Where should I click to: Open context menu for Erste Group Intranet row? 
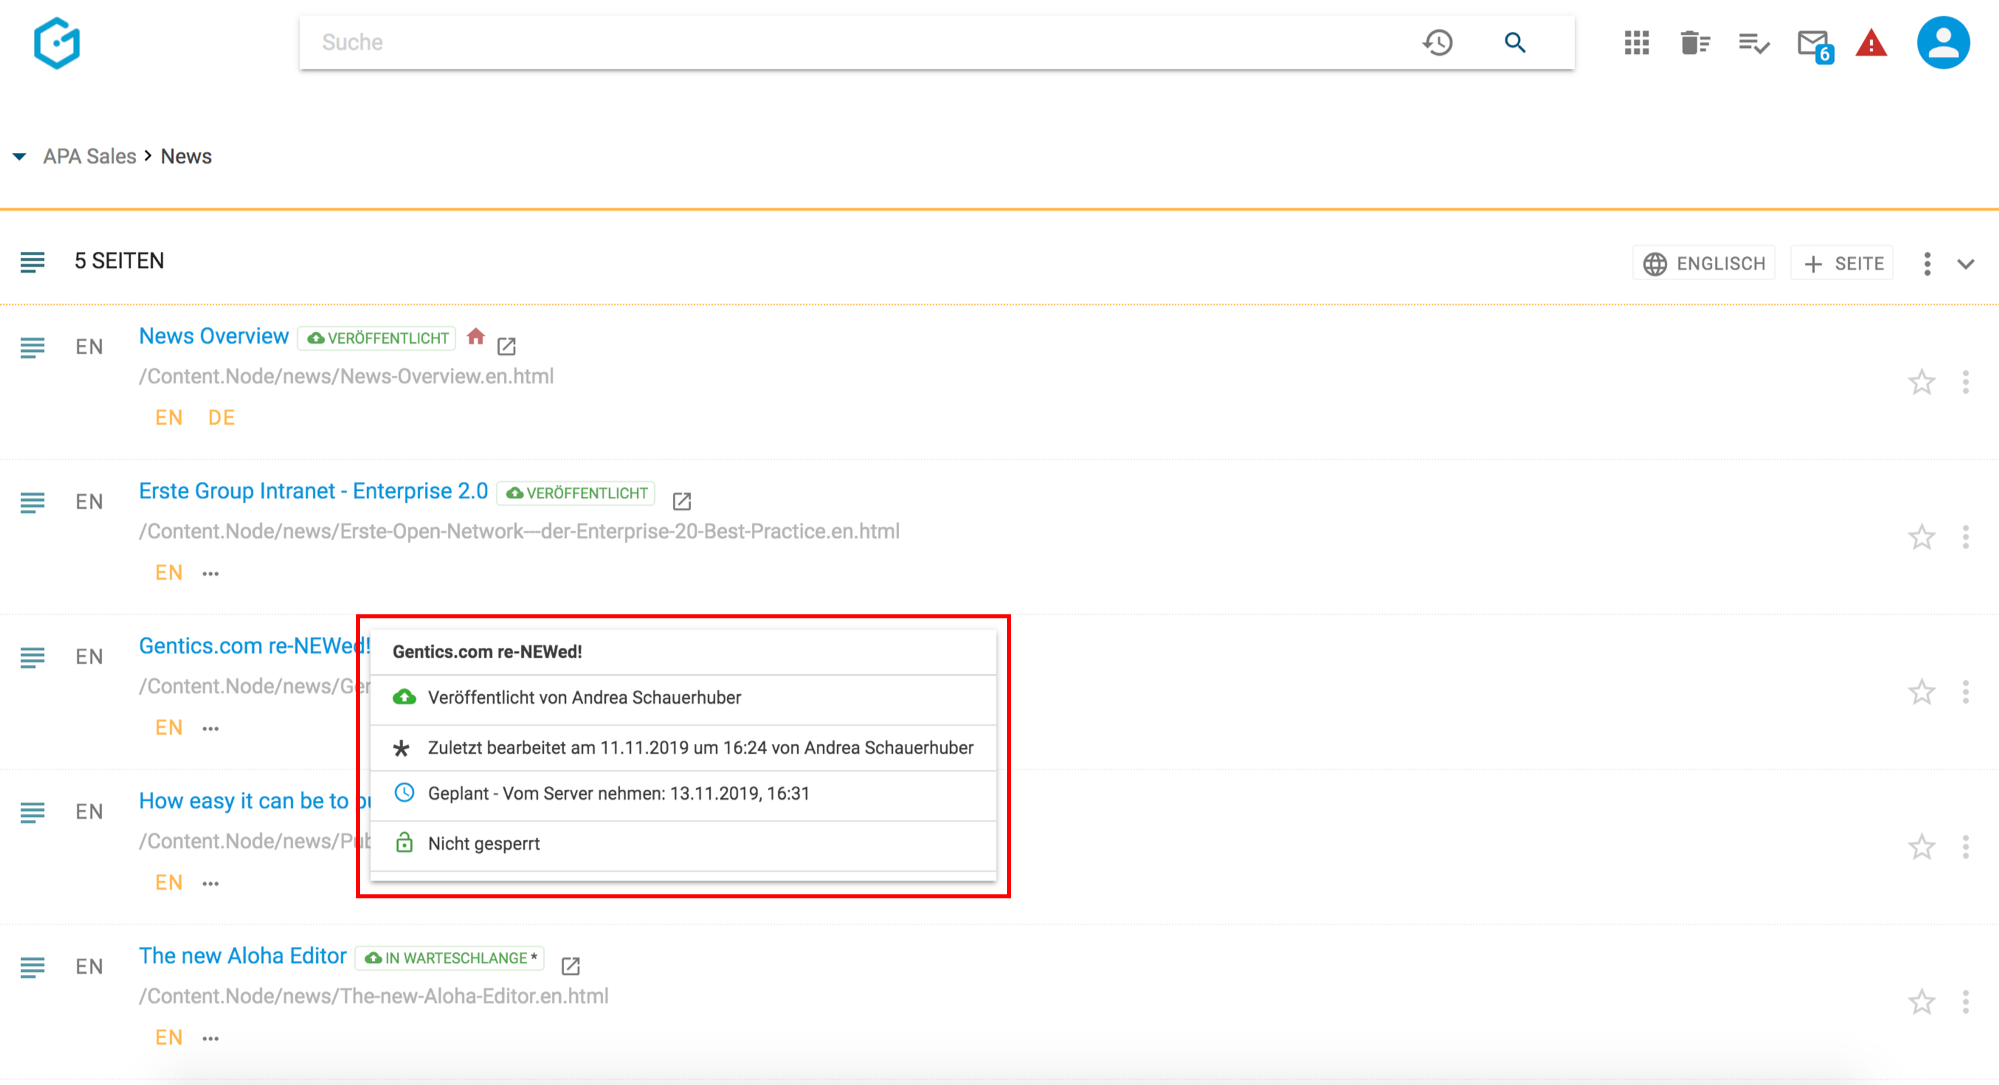pos(1966,537)
